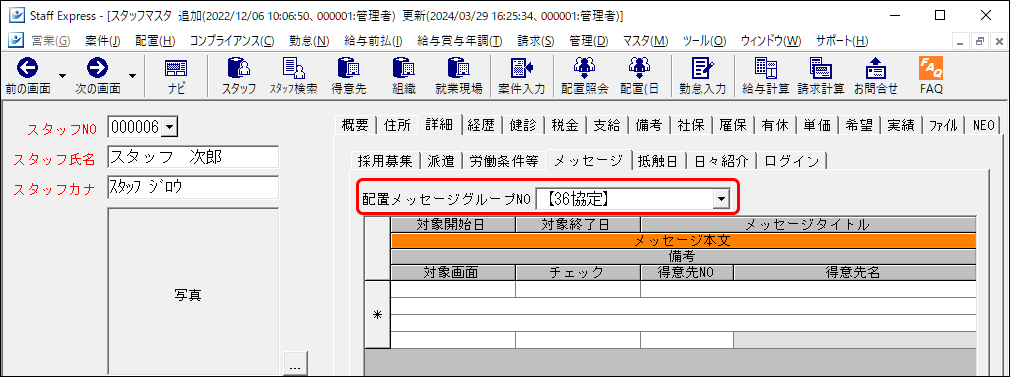Screen dimensions: 1010x377
Task: Open the 給与賞与年調(T) menu
Action: (460, 41)
